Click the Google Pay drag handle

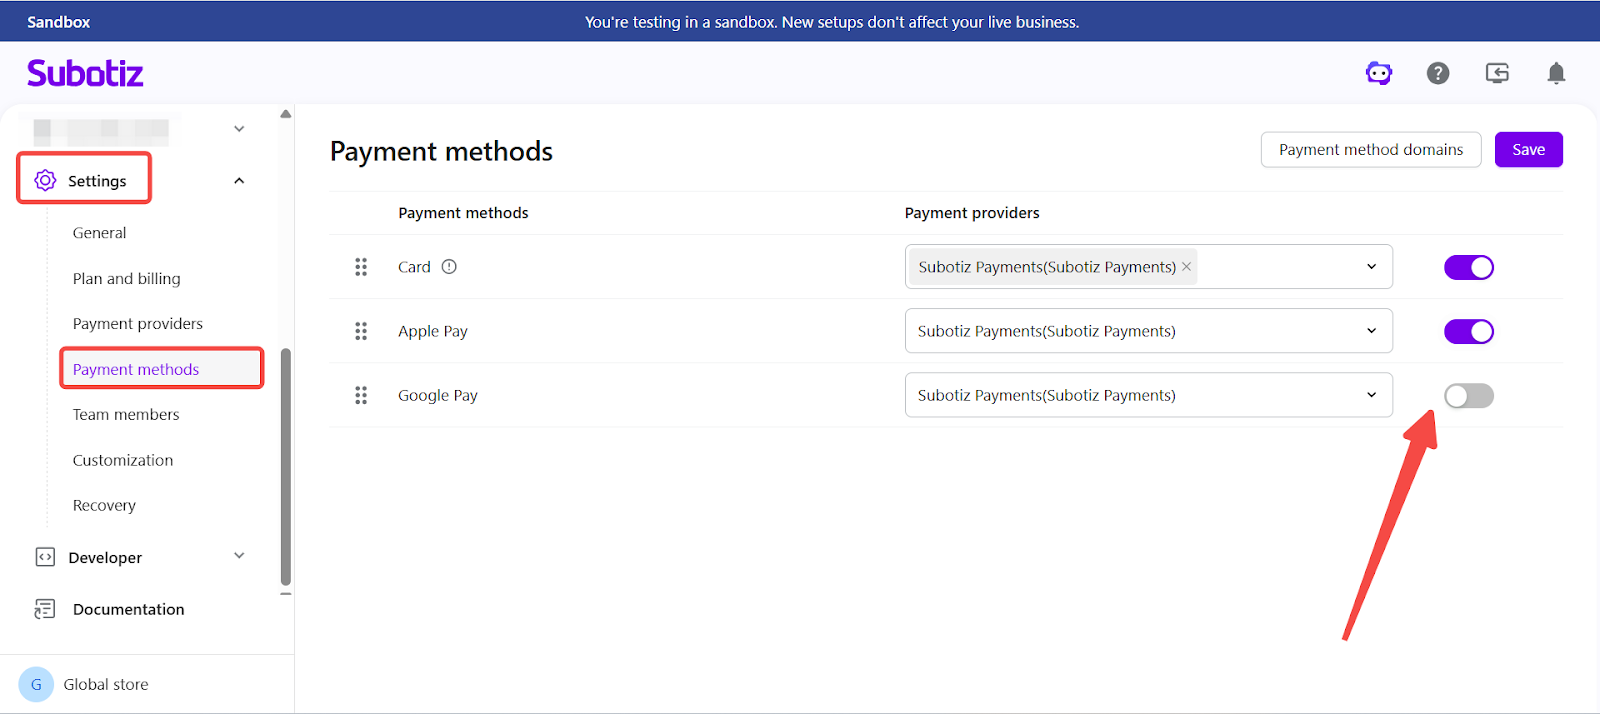pos(361,396)
